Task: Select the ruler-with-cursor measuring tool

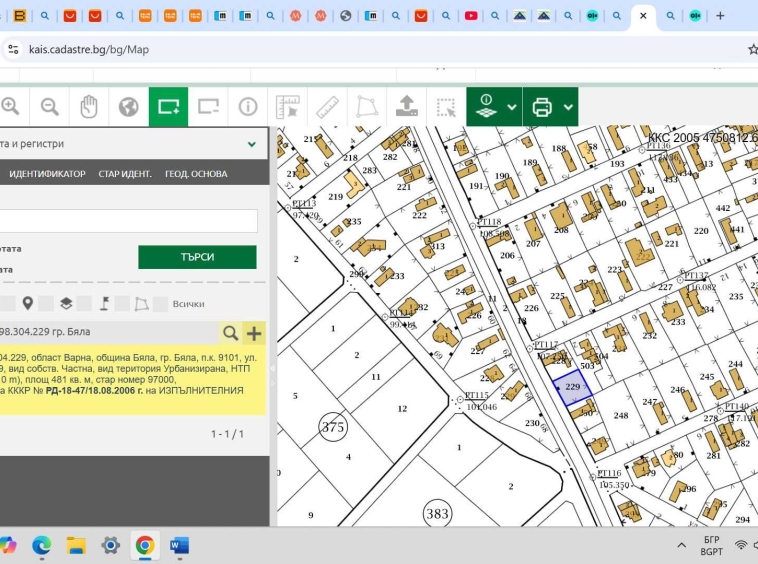Action: (x=288, y=107)
